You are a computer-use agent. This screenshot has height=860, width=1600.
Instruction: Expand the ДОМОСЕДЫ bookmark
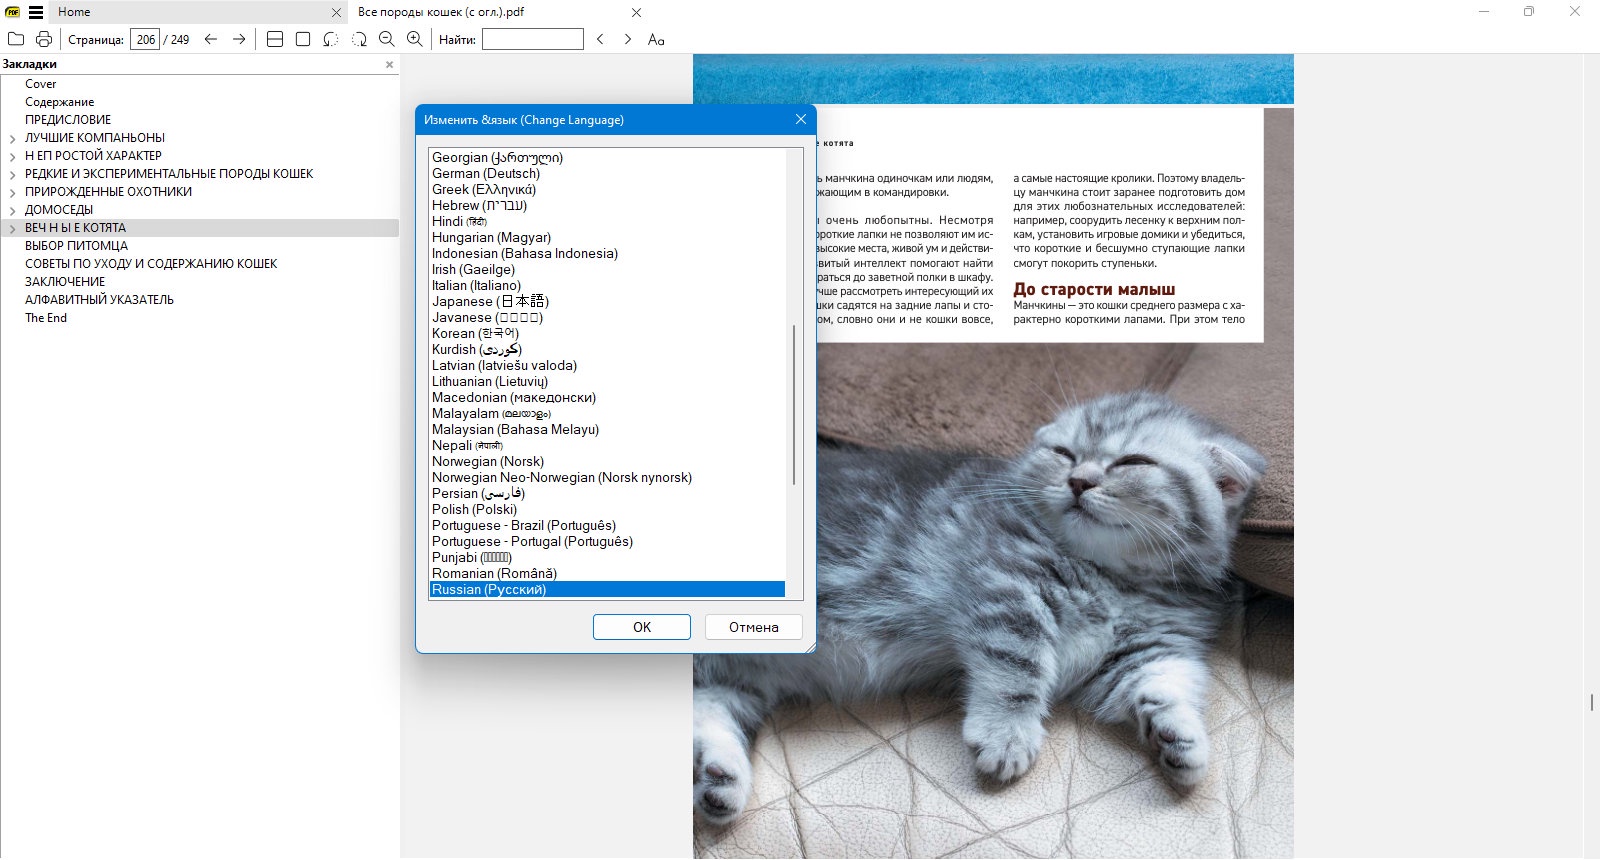coord(12,211)
